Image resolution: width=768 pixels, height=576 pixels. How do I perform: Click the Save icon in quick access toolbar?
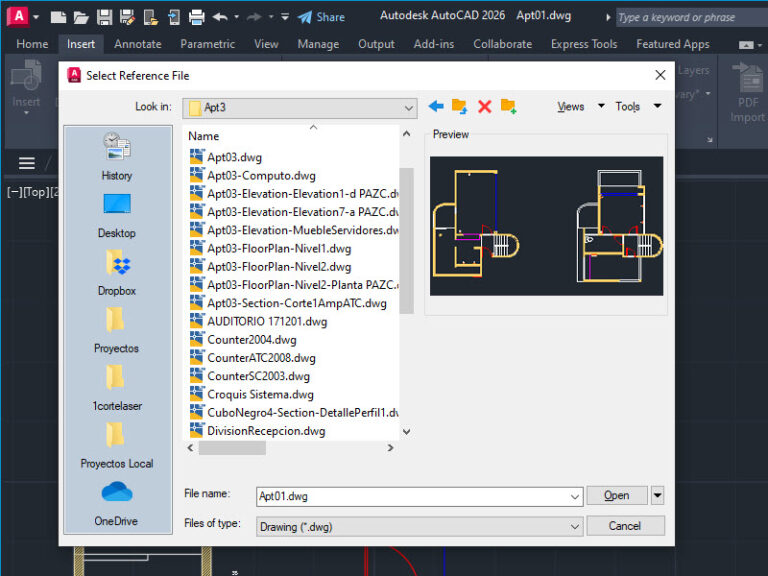coord(104,18)
